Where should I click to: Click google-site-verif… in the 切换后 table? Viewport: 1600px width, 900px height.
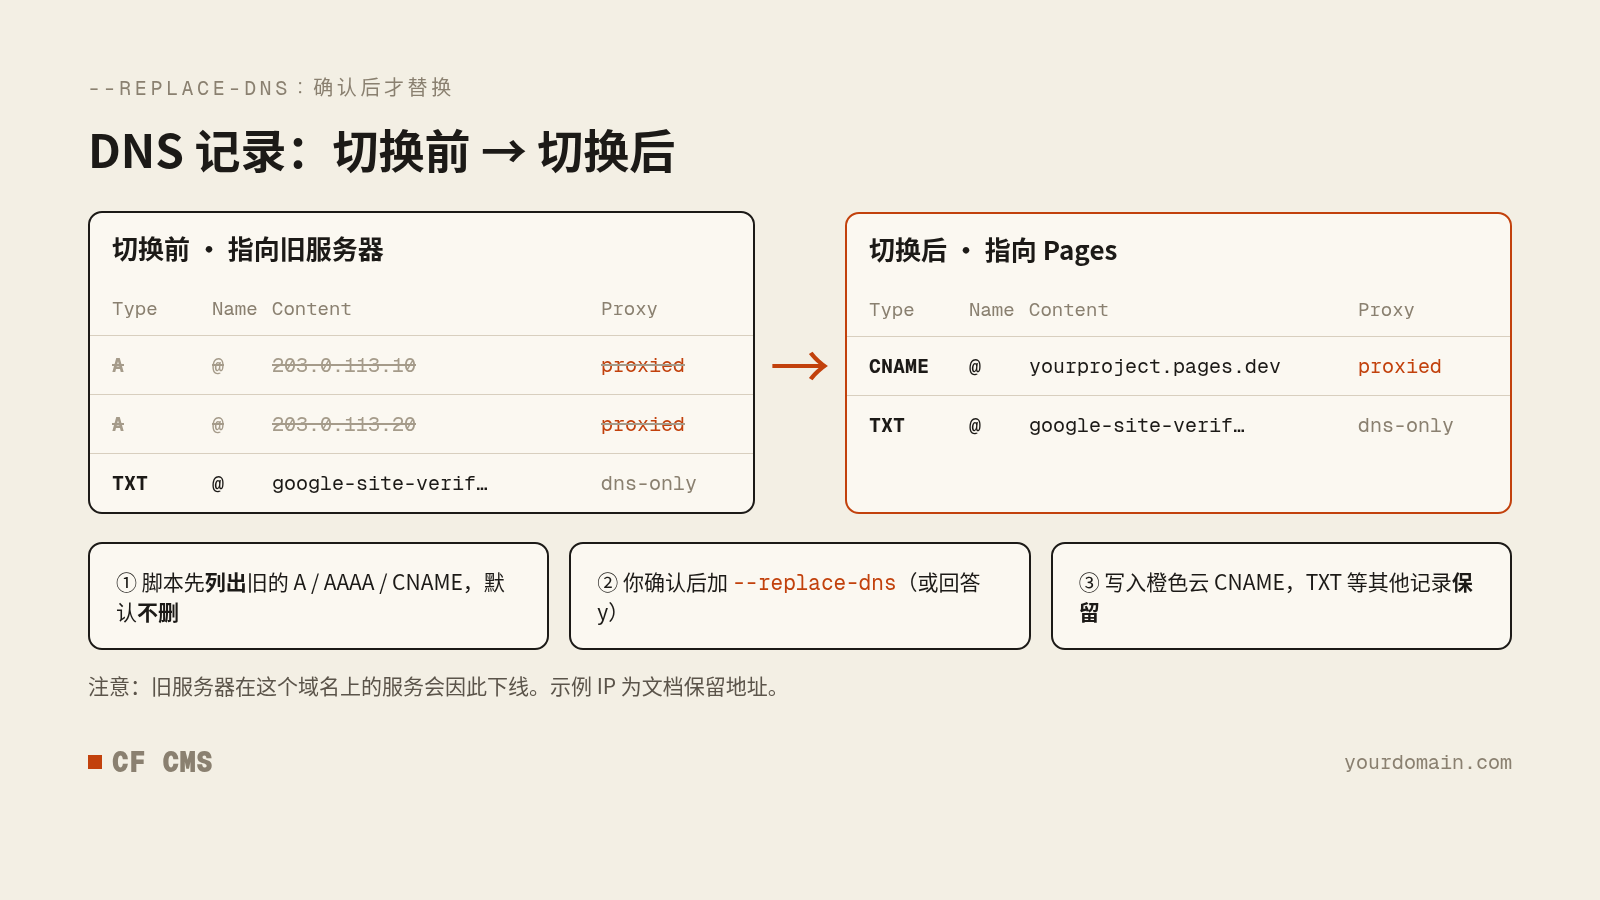pos(1137,426)
